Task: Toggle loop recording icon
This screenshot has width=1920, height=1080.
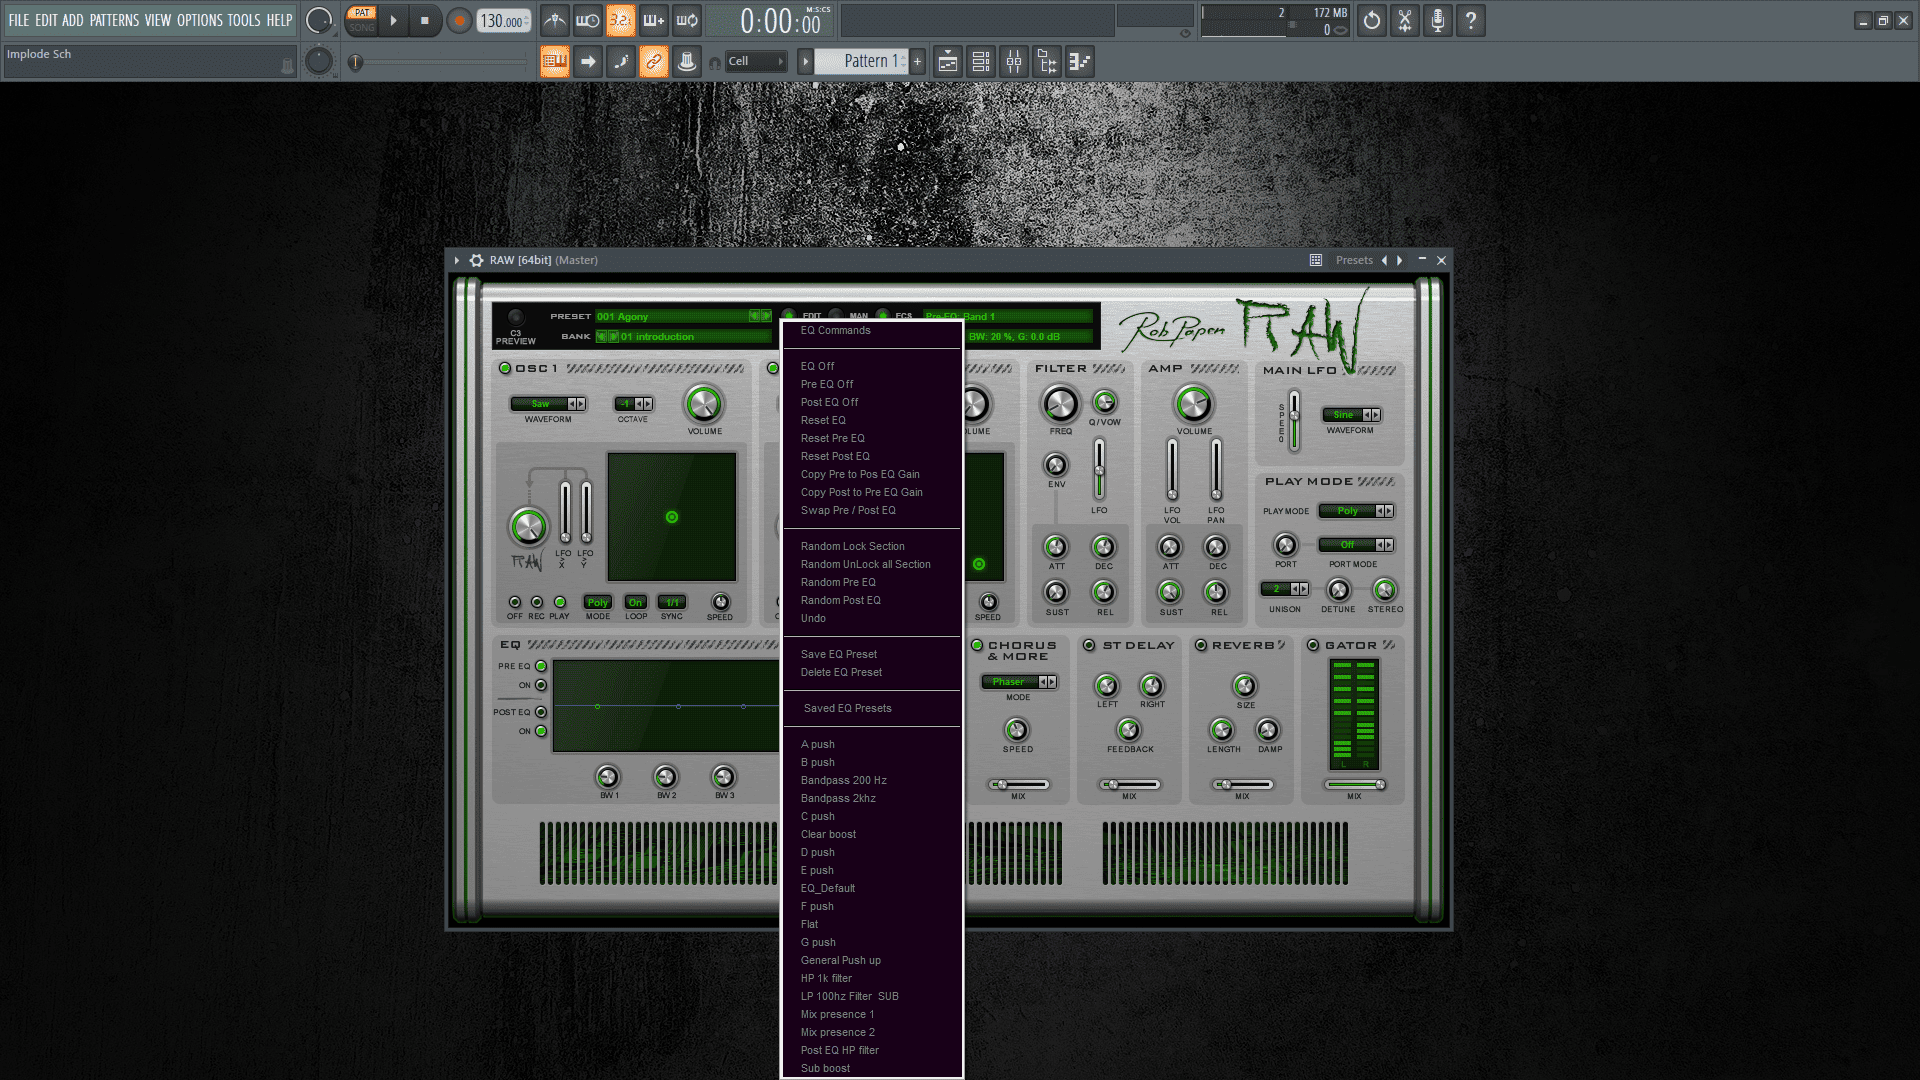Action: coord(687,21)
